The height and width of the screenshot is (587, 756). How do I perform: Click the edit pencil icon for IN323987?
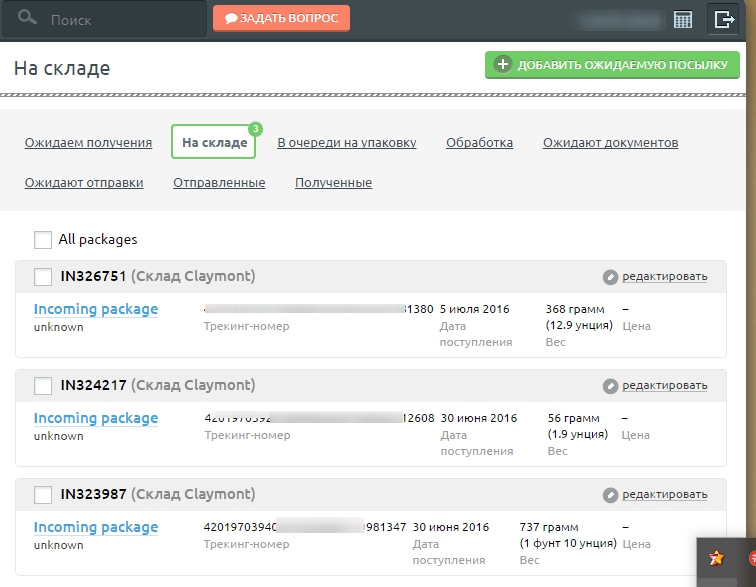[610, 495]
